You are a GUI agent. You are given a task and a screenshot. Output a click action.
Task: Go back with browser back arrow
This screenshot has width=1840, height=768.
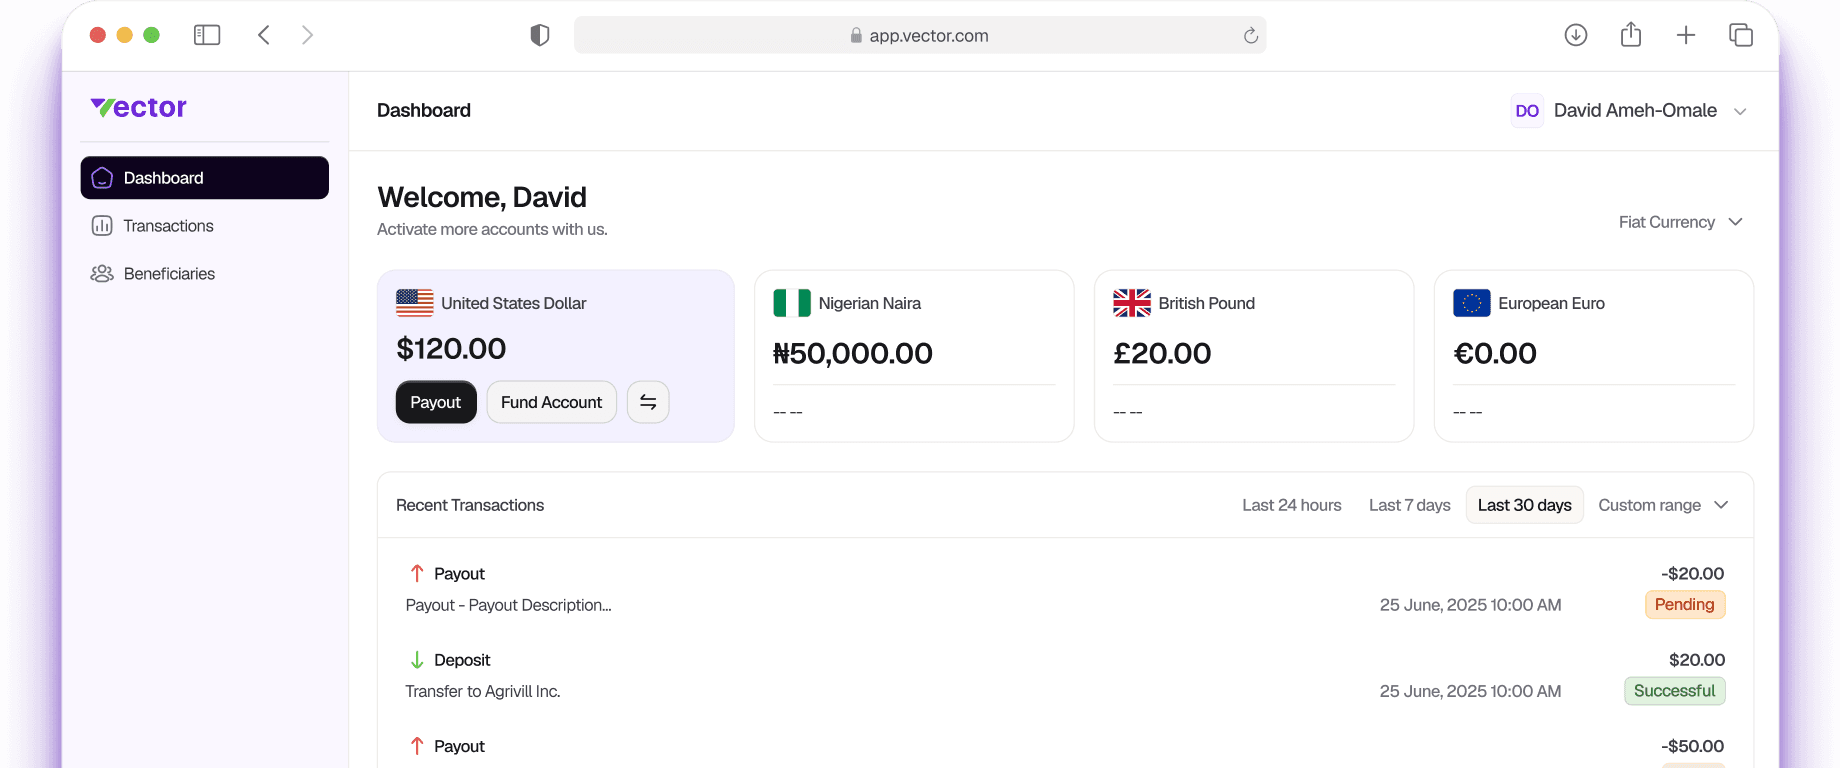(264, 35)
